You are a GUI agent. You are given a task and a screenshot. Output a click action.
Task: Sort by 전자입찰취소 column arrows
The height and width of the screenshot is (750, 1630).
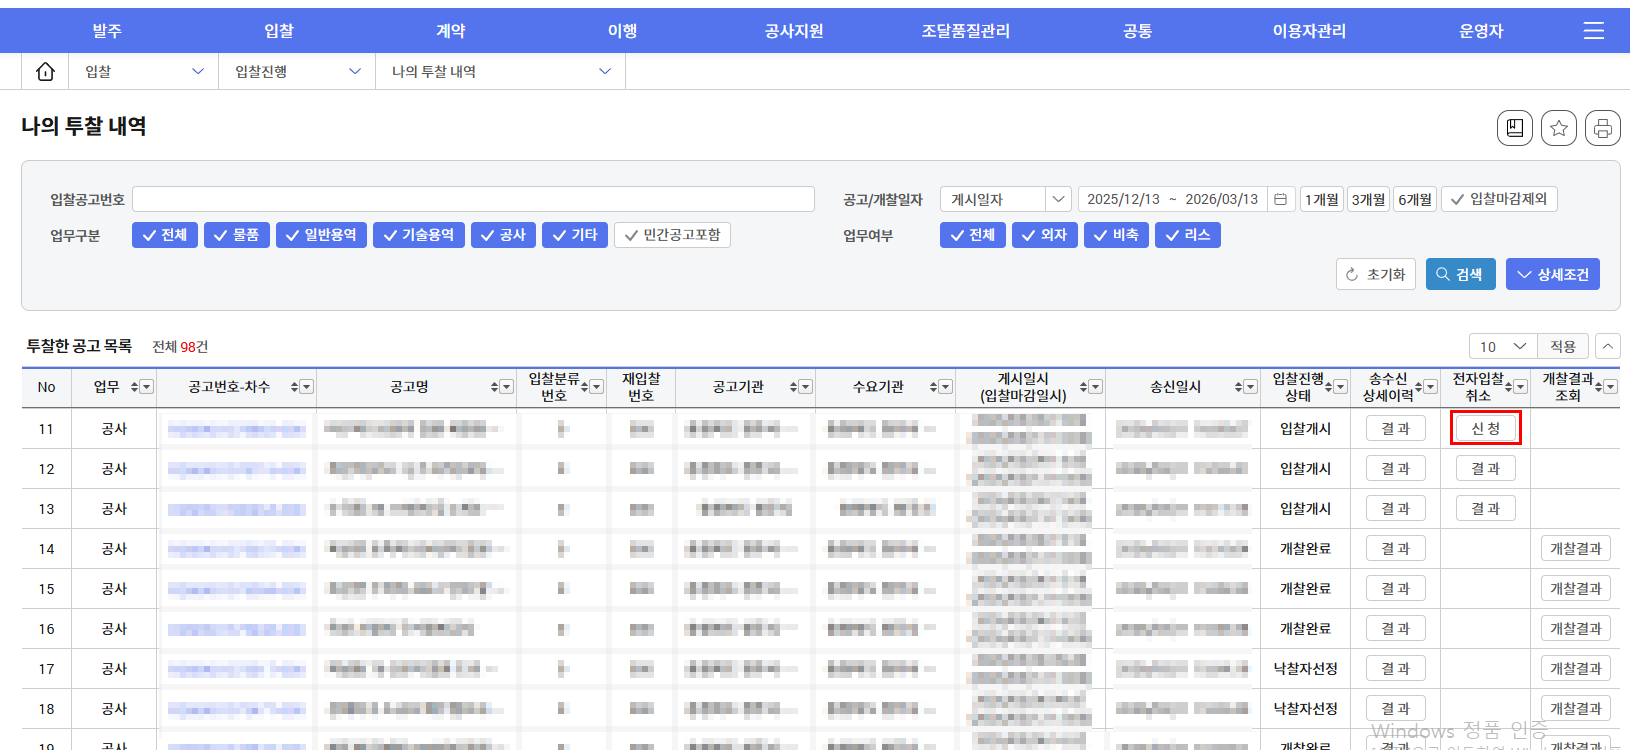click(1507, 387)
